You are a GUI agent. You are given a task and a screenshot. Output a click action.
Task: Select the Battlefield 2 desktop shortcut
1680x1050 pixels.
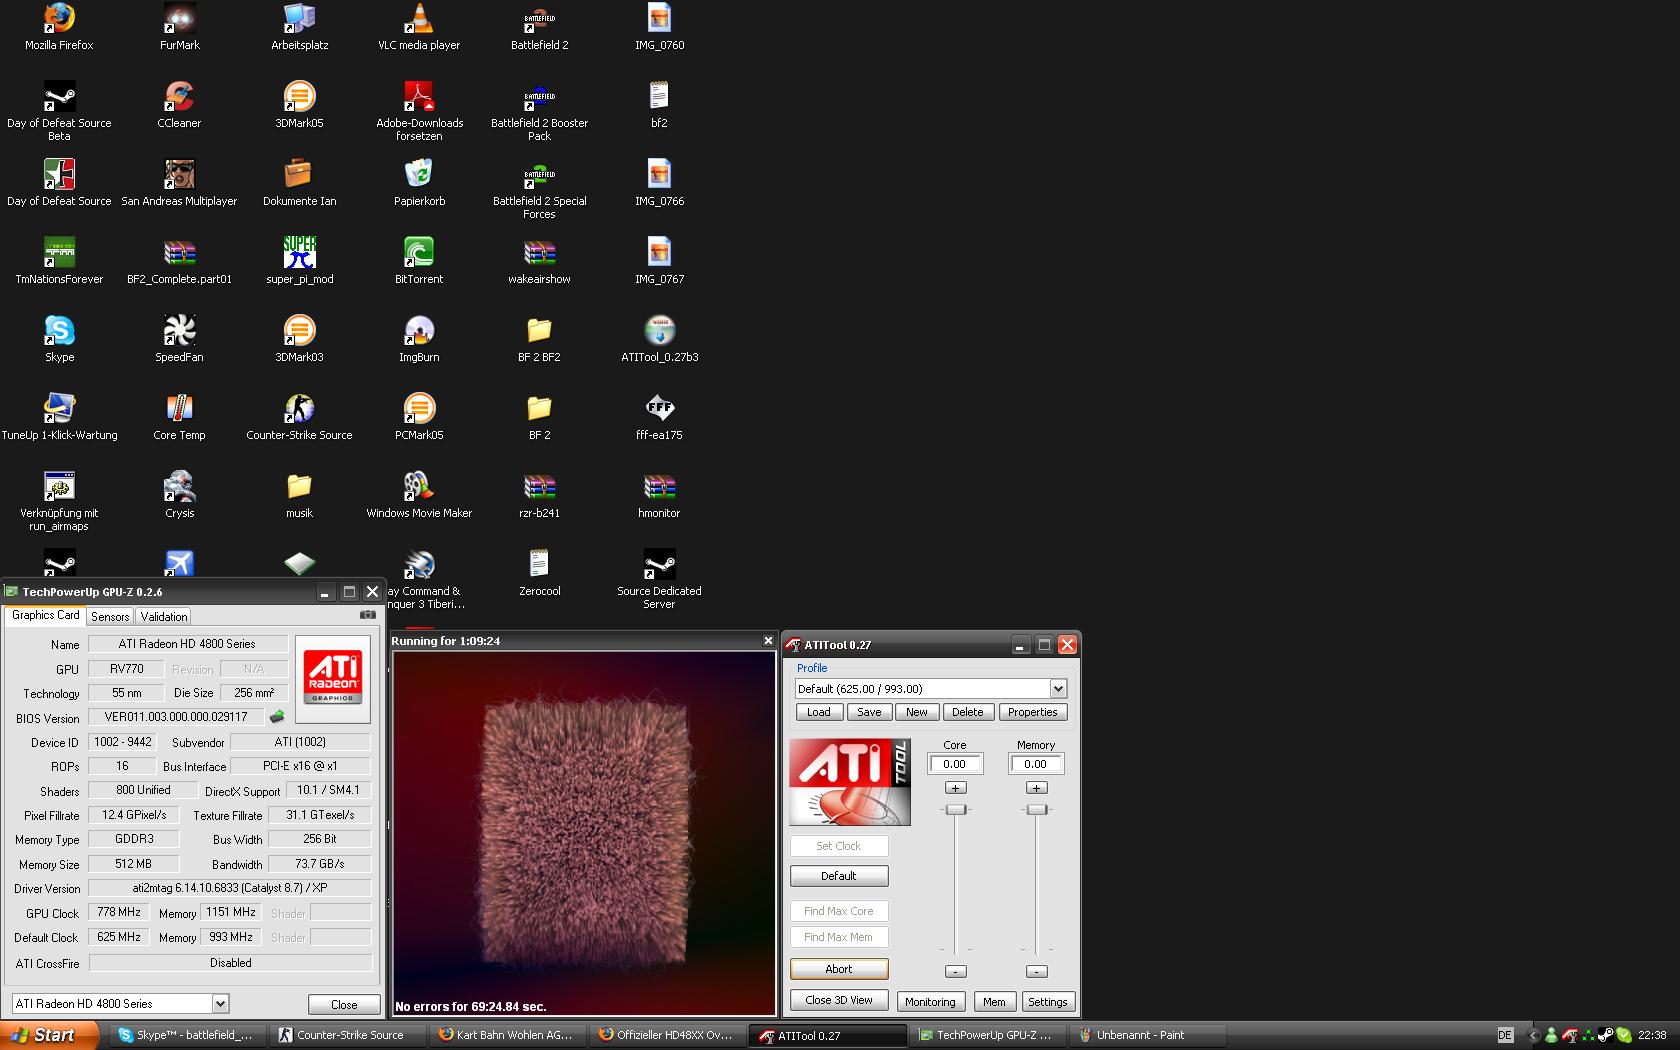click(x=539, y=27)
